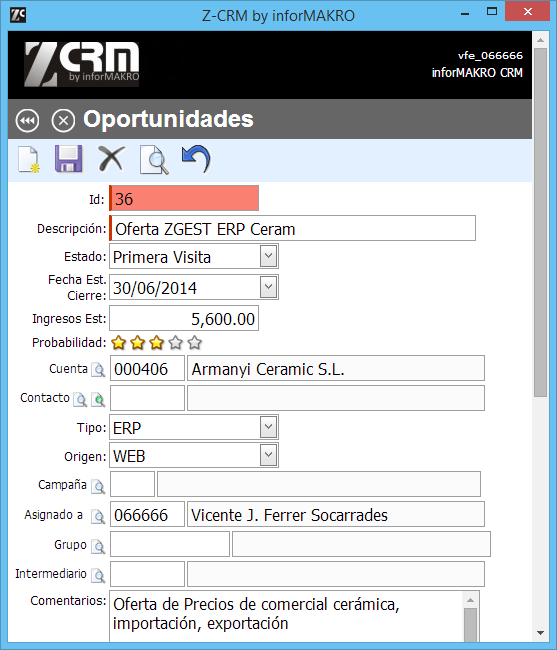Open the Campaña lookup magnifier icon
Viewport: 557px width, 650px height.
pyautogui.click(x=98, y=486)
